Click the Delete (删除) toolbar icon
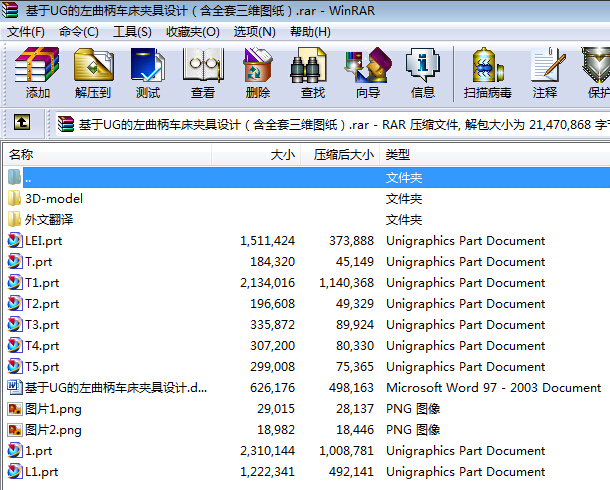Screen dimensions: 610x490 (258, 65)
